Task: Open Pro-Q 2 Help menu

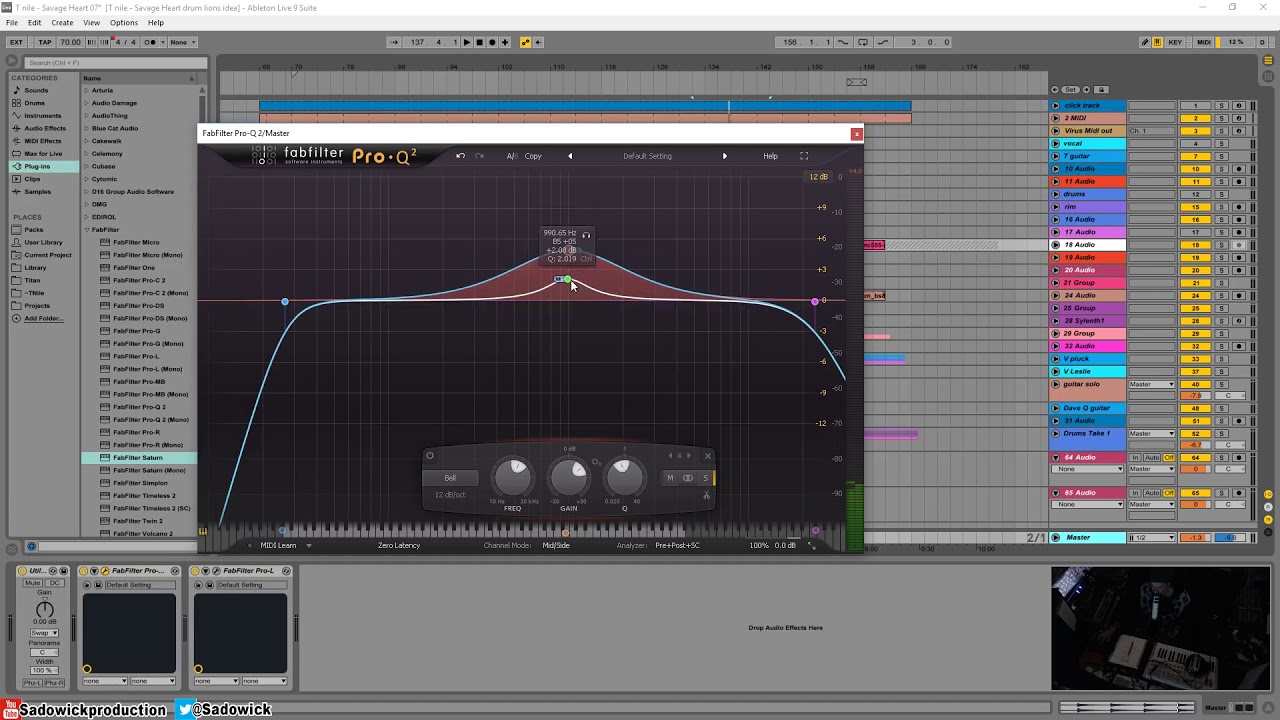Action: pos(770,156)
